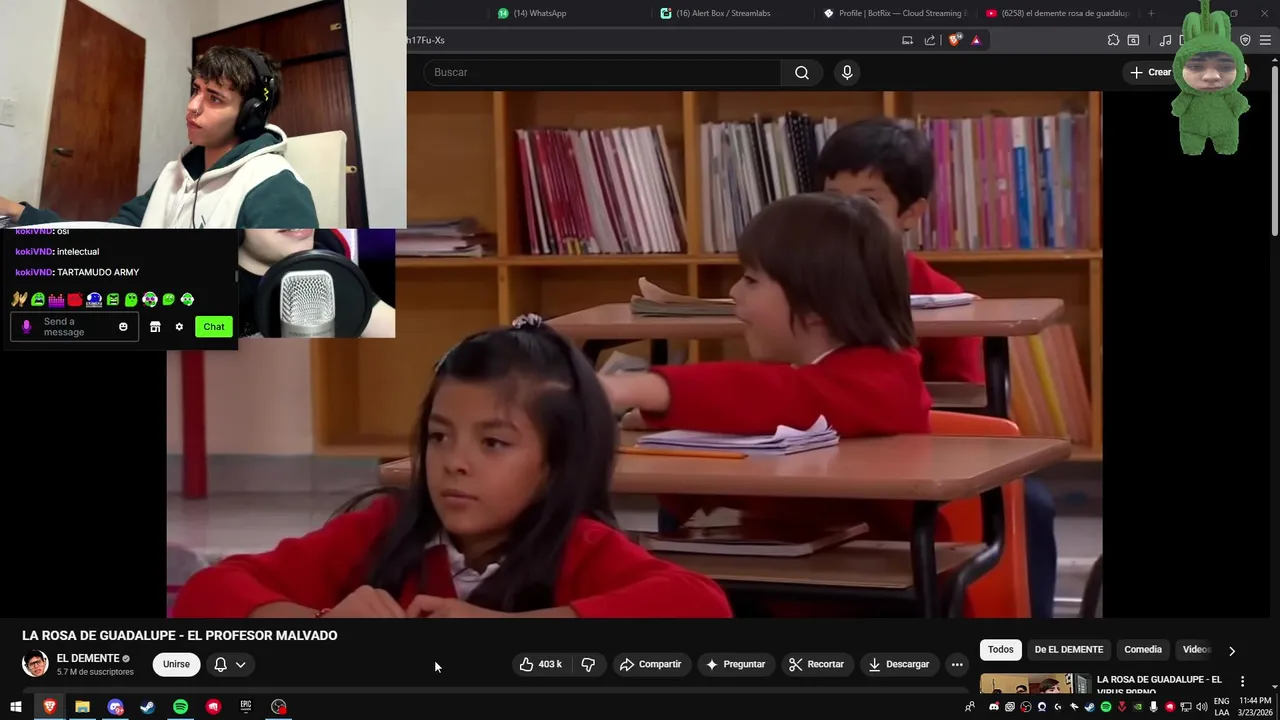The width and height of the screenshot is (1280, 720).
Task: Switch to el demente rosa YouTube tab
Action: pos(1057,13)
